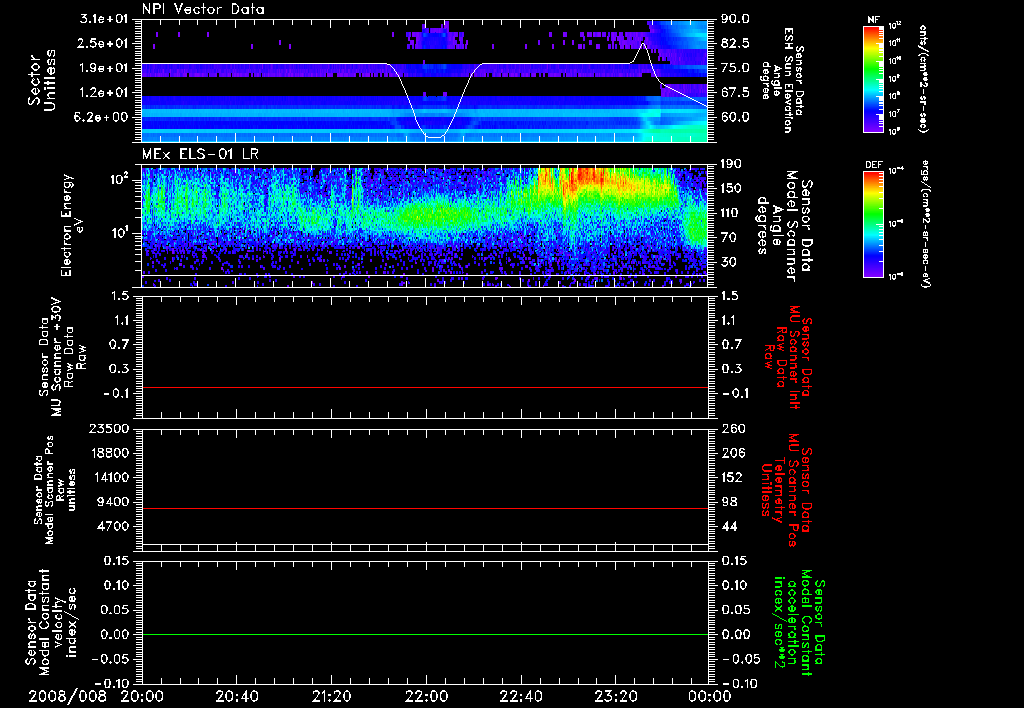
Task: Click the Sector Unitless axis label
Action: (x=40, y=78)
